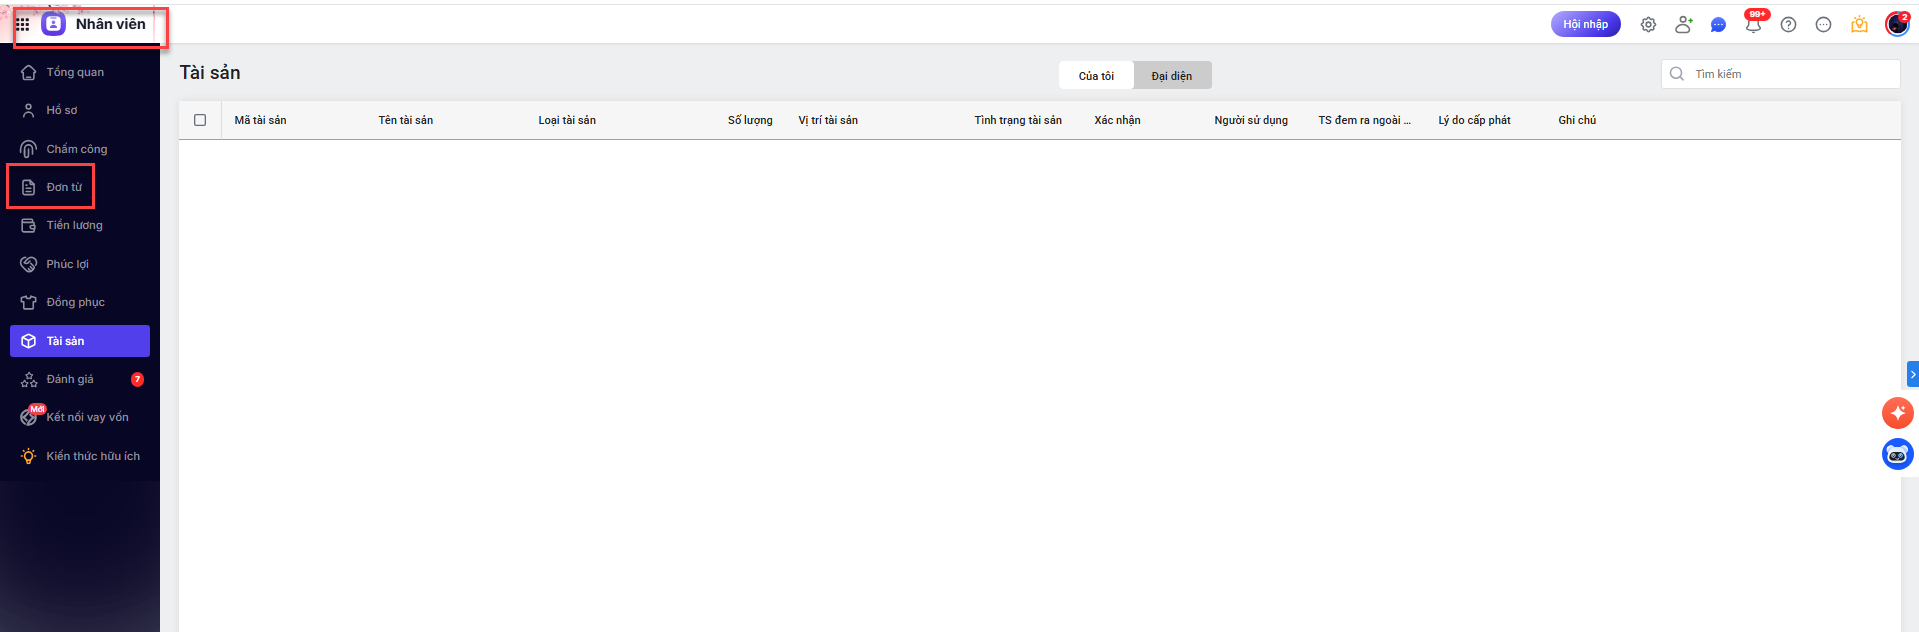This screenshot has height=632, width=1919.
Task: Click the Đánh giá badge showing 7
Action: 137,379
